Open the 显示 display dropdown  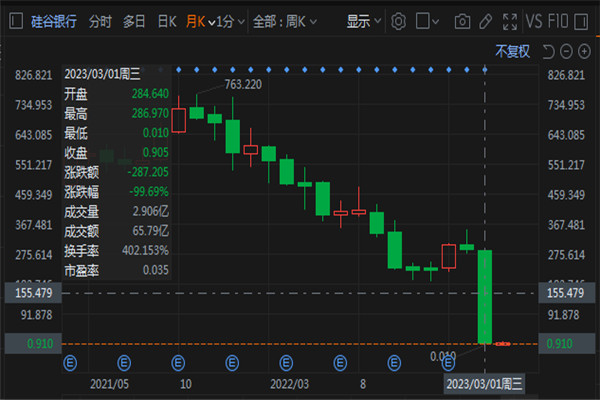pyautogui.click(x=364, y=21)
